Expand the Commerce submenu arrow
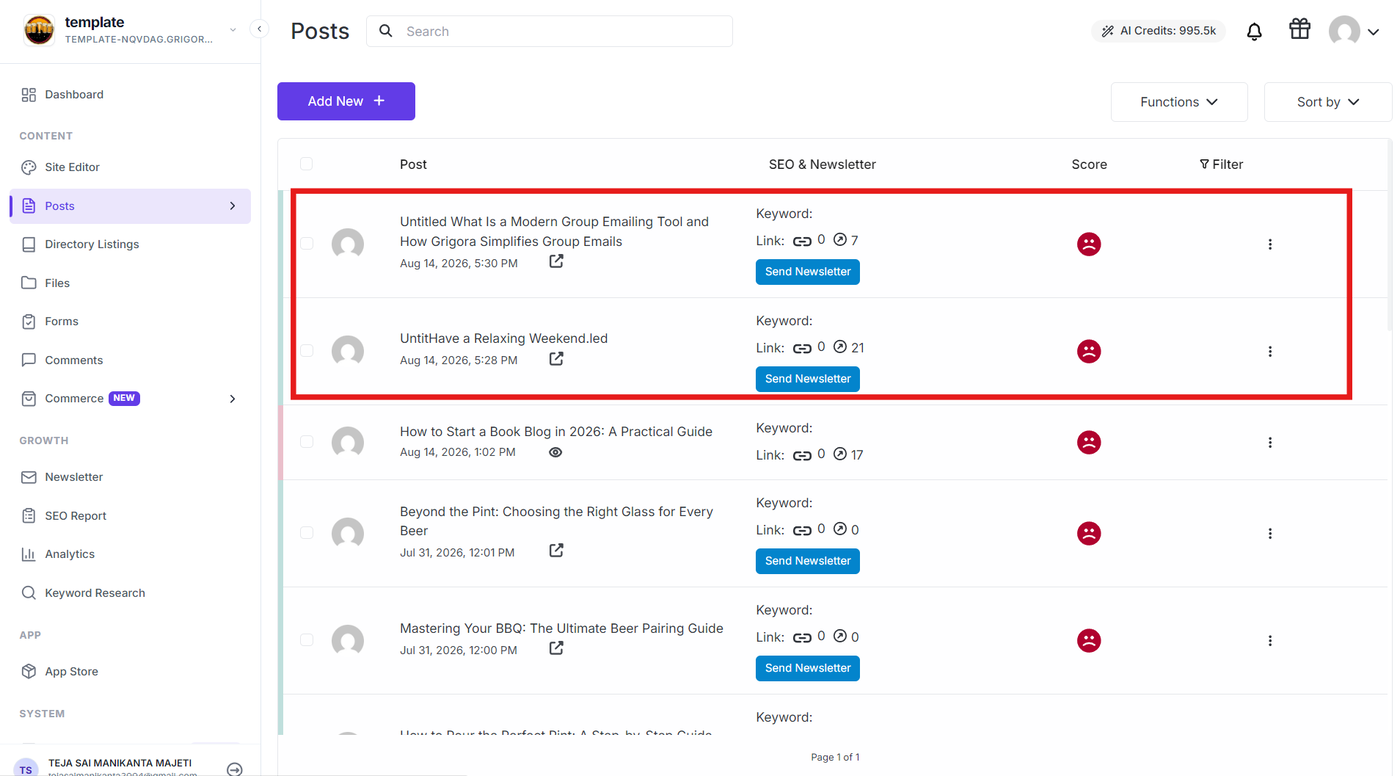Viewport: 1400px width, 776px height. tap(232, 399)
